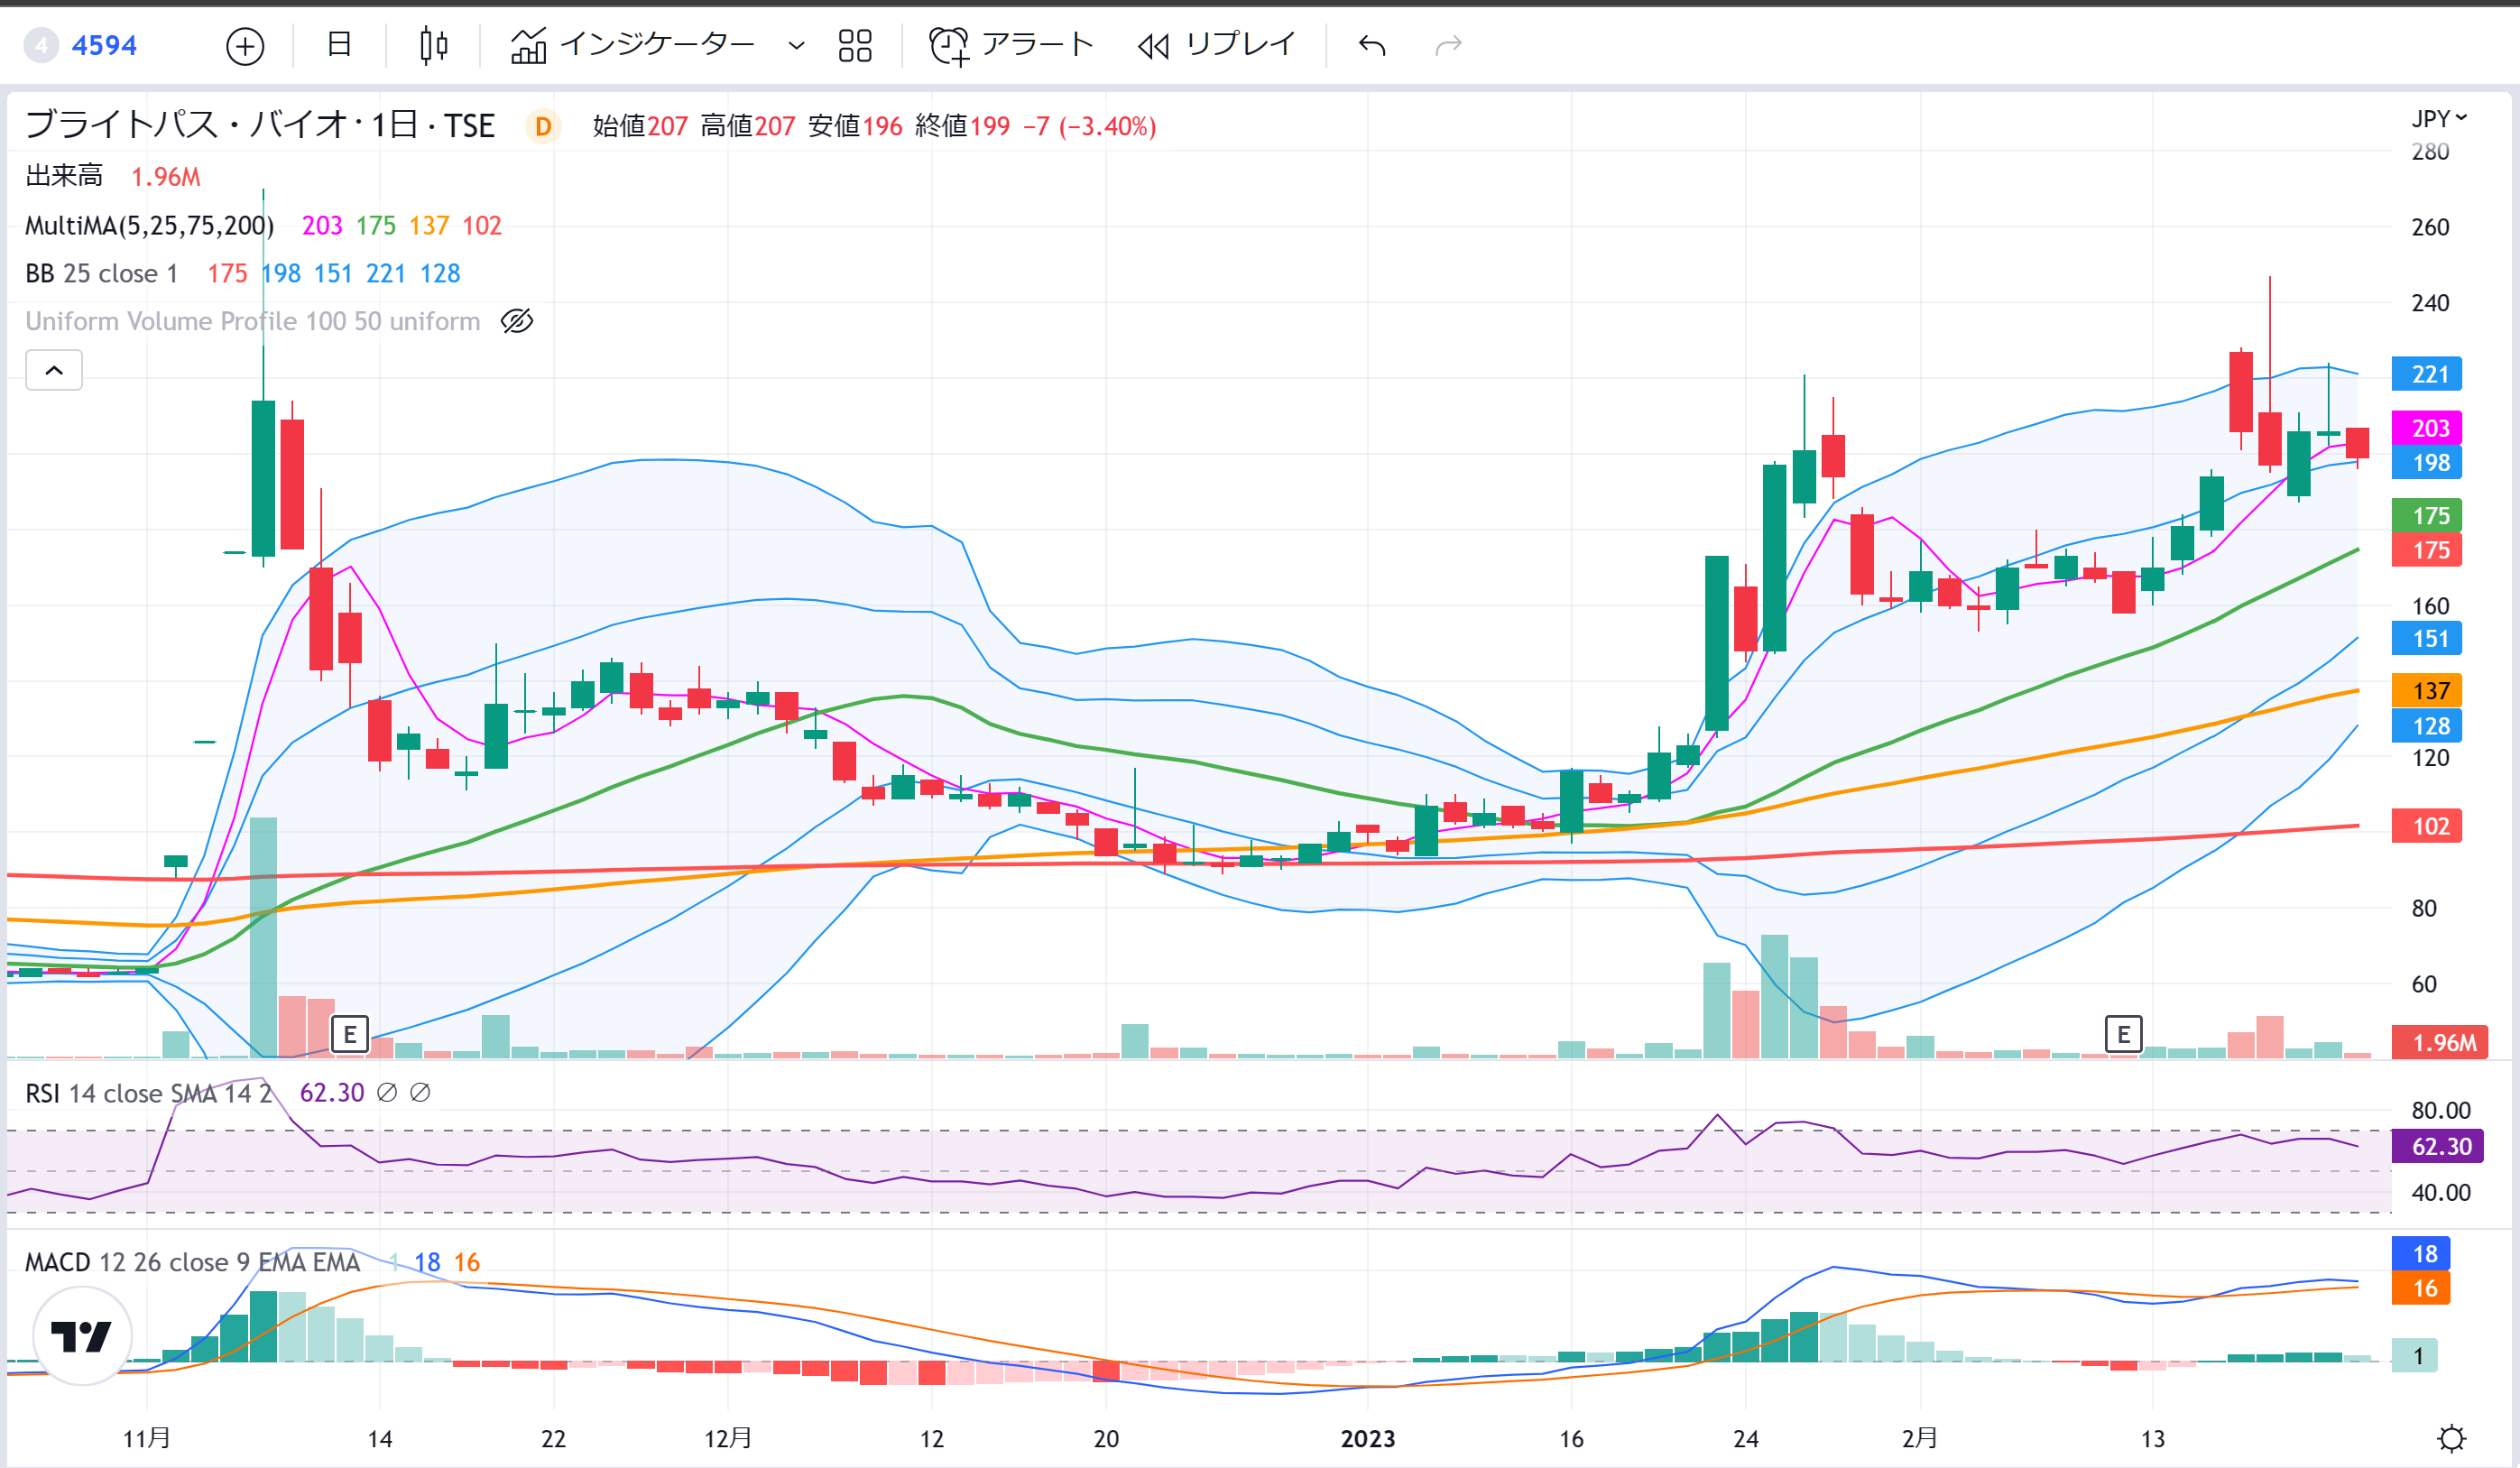Select the BB 25 close 1 indicator legend
The image size is (2520, 1468).
pos(101,273)
